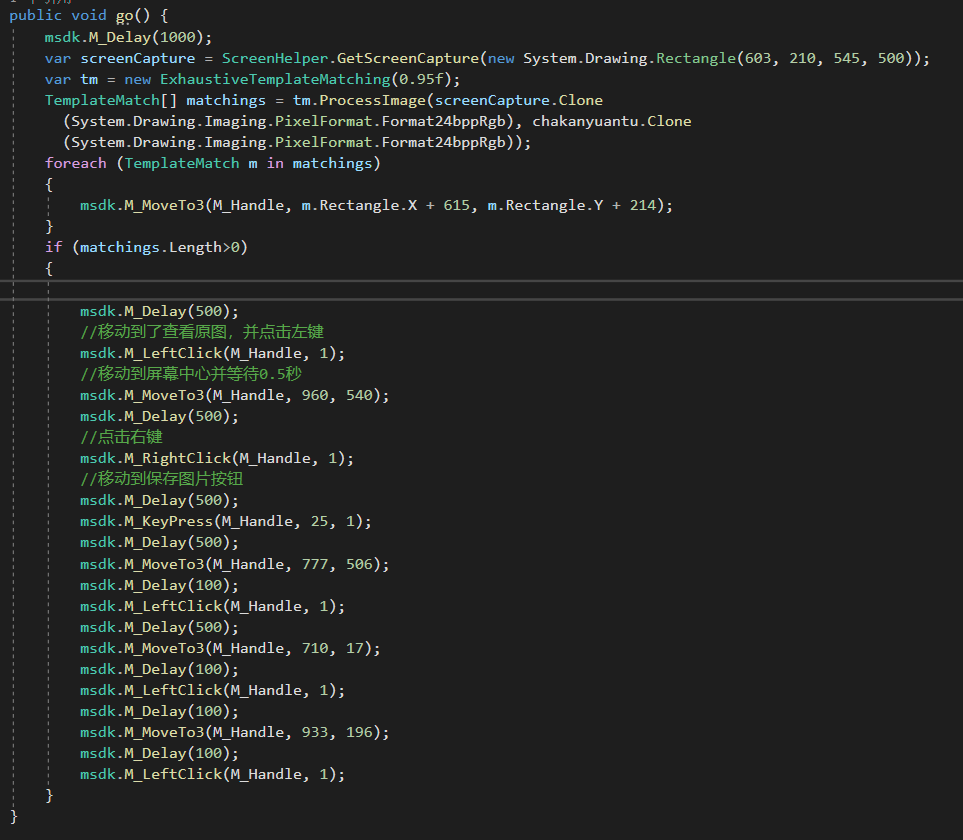Viewport: 963px width, 840px height.
Task: Click the chakanyuantu variable
Action: pos(584,121)
